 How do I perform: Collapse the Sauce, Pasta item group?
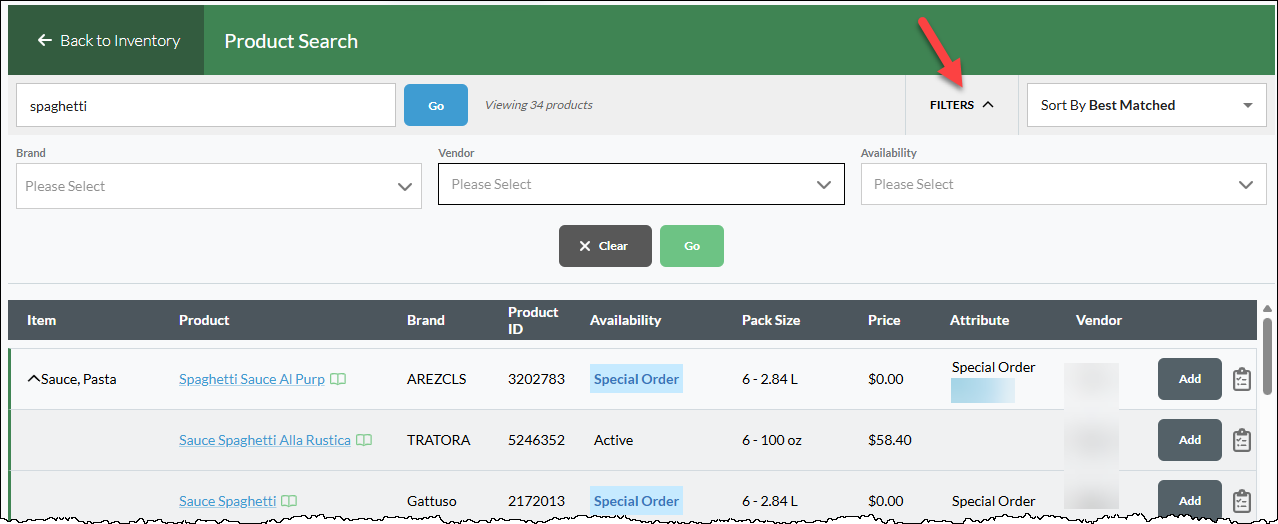[34, 379]
